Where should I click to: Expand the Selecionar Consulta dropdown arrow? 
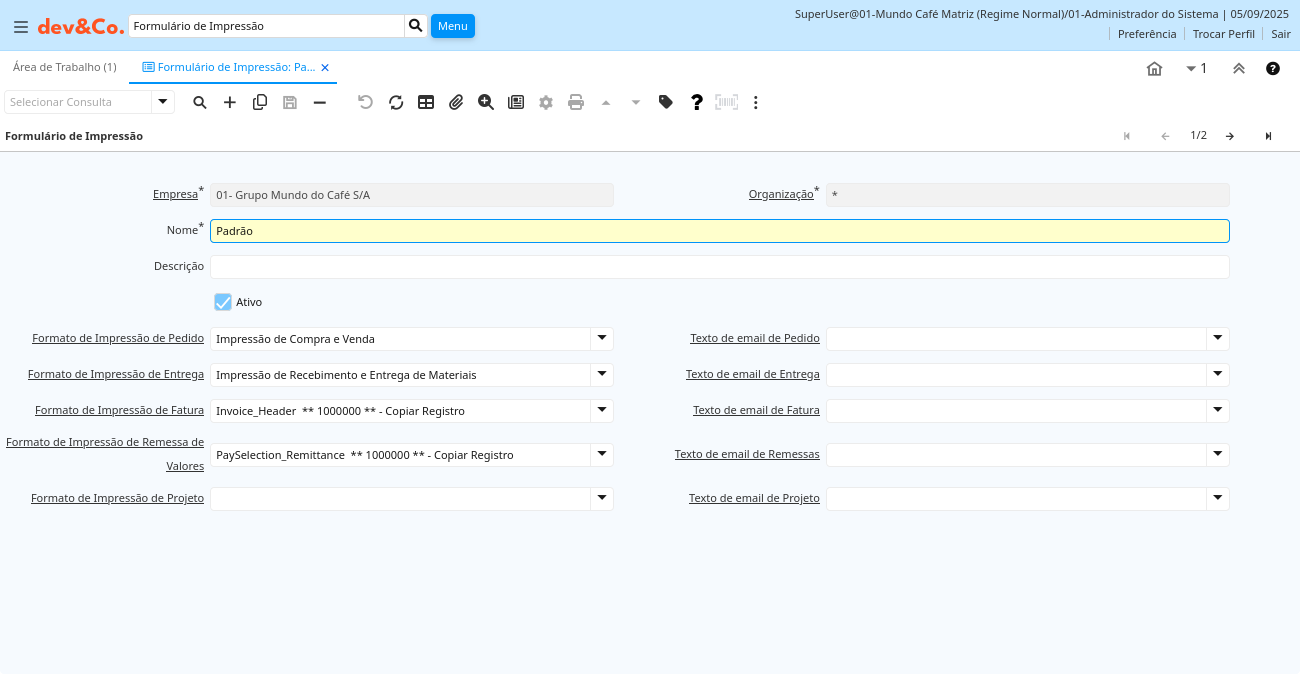click(163, 102)
